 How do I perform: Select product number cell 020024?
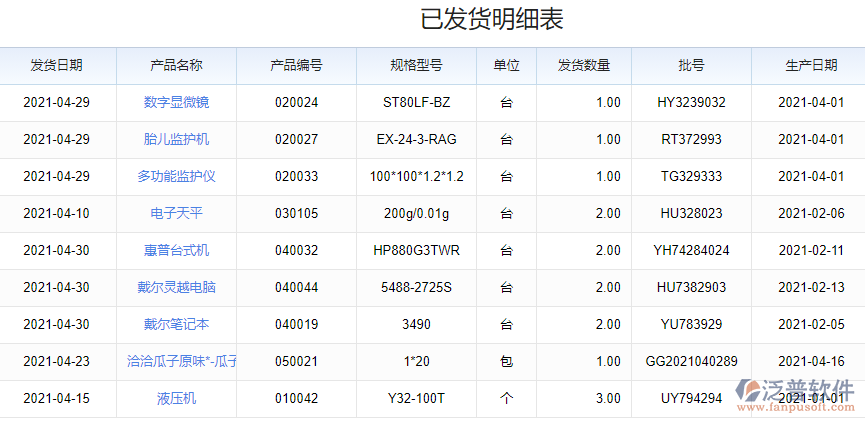pos(297,103)
